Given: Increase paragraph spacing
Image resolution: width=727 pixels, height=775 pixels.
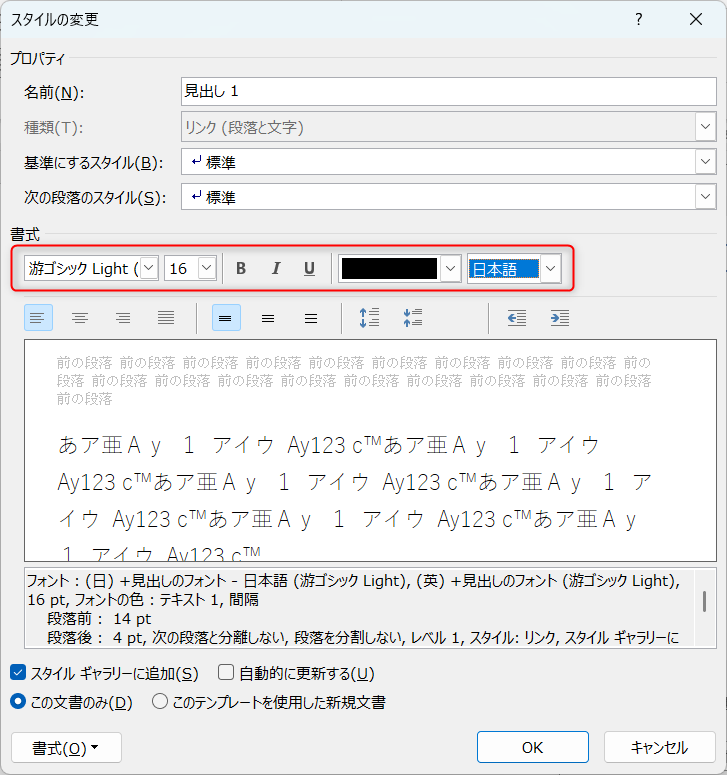Looking at the screenshot, I should [x=369, y=318].
